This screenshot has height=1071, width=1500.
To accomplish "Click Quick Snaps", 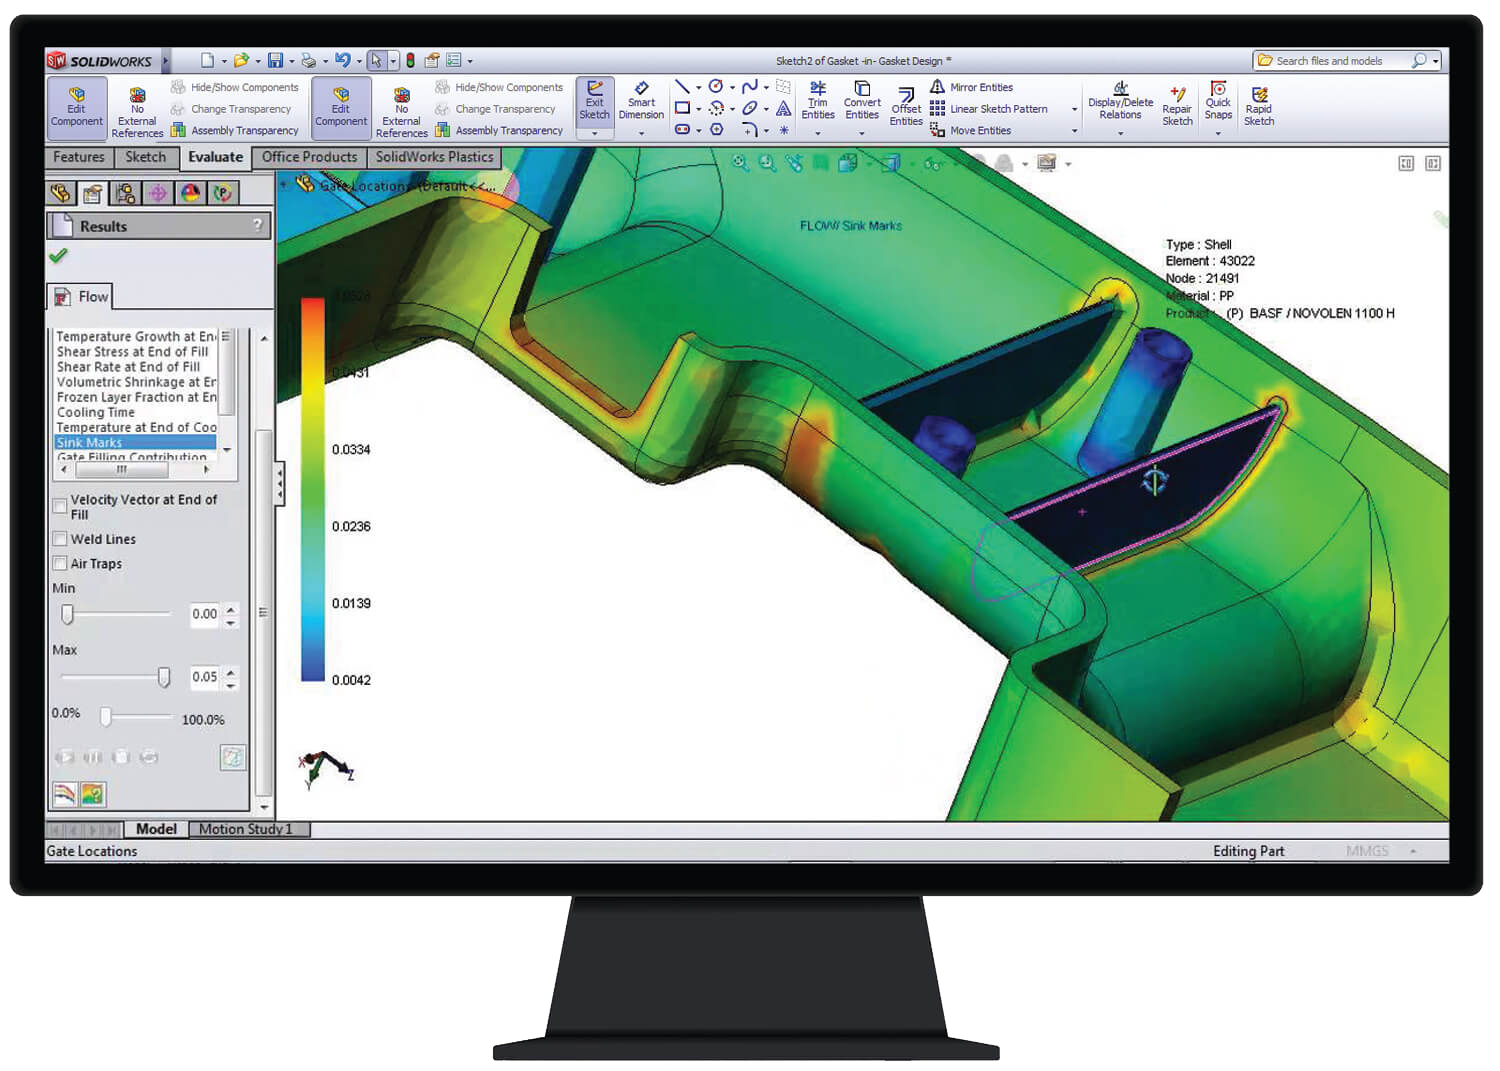I will [x=1218, y=101].
